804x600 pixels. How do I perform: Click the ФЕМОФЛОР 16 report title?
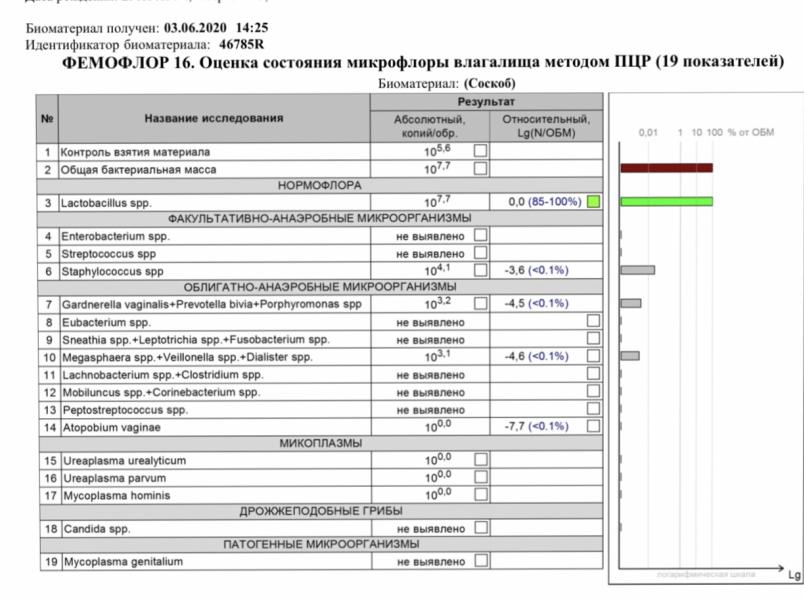click(x=423, y=62)
